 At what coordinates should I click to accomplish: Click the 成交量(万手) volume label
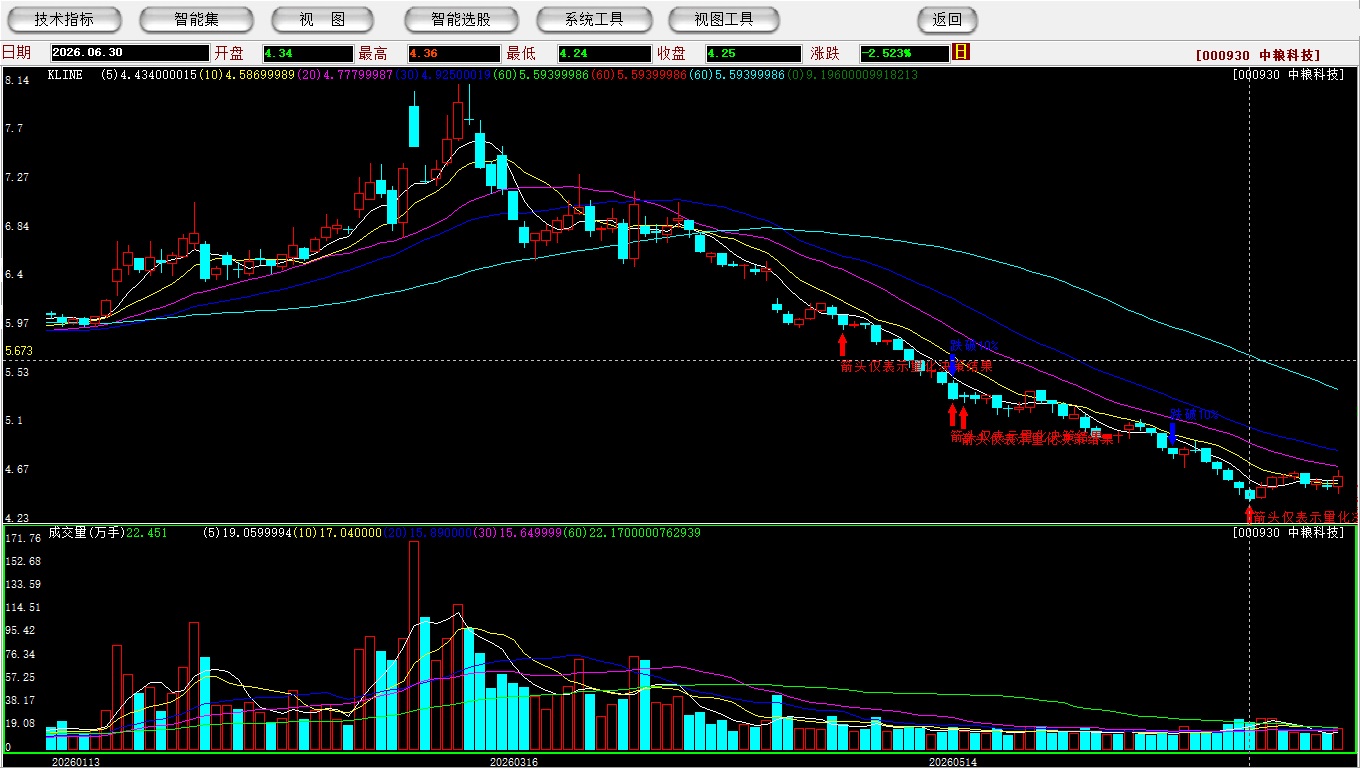pos(88,533)
